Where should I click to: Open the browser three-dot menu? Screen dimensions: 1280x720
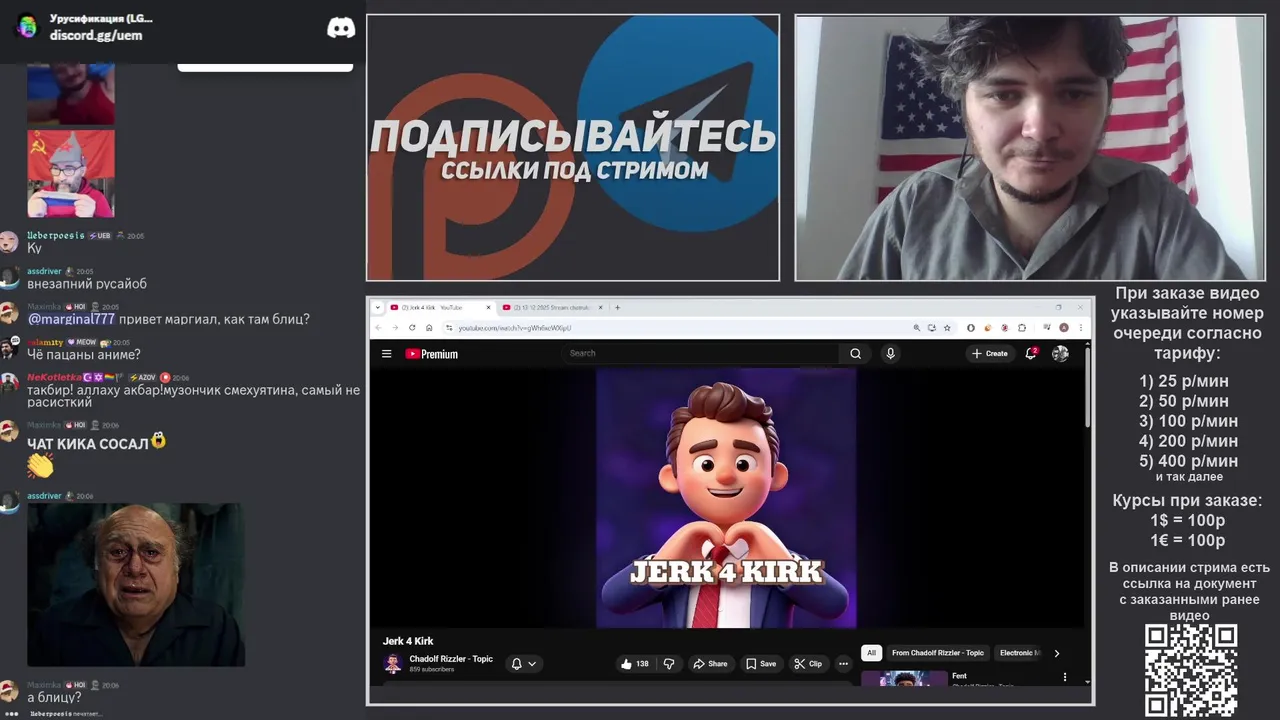pyautogui.click(x=1081, y=327)
